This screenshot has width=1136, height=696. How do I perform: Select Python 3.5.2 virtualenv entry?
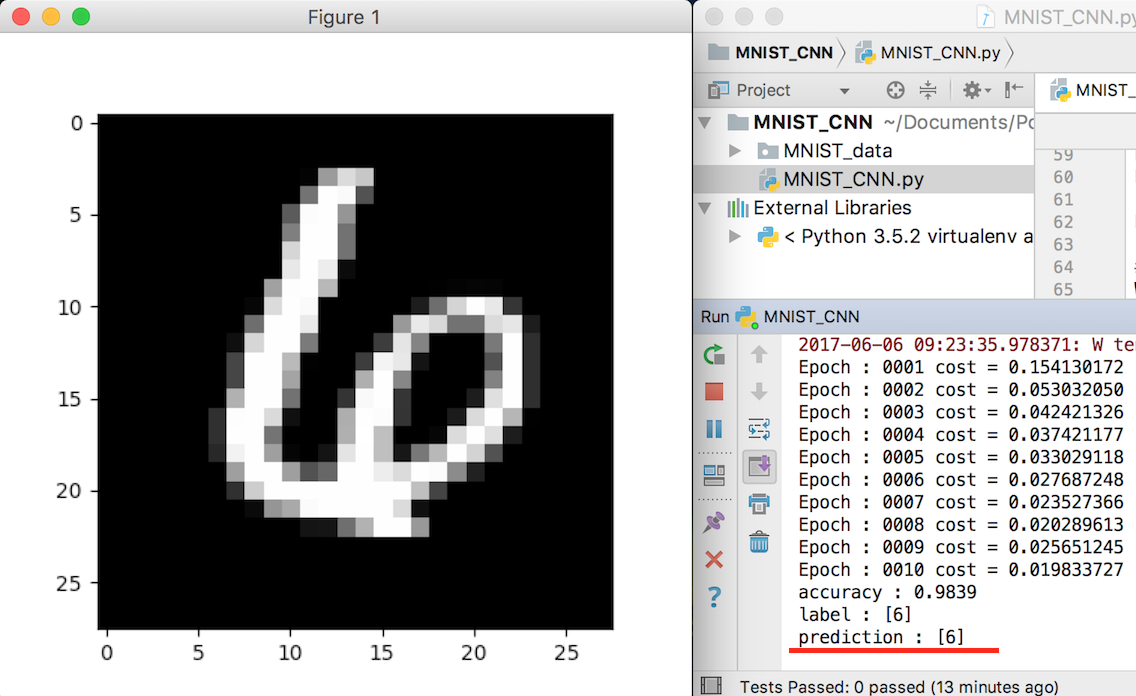pos(864,236)
